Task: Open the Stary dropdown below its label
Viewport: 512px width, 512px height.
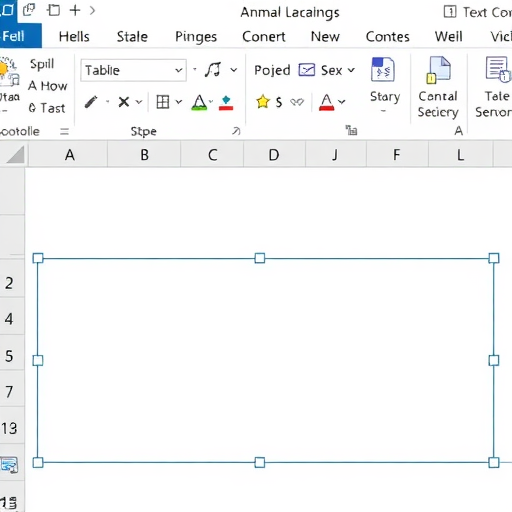Action: point(384,111)
